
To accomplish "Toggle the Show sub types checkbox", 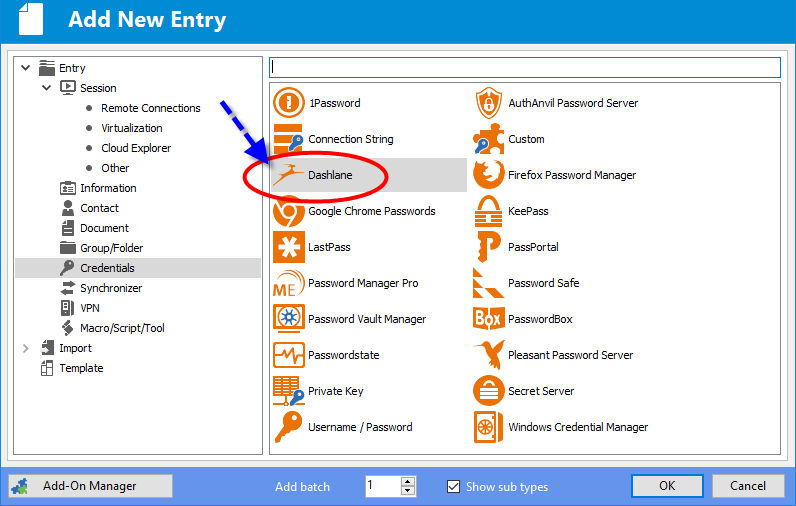I will coord(453,487).
